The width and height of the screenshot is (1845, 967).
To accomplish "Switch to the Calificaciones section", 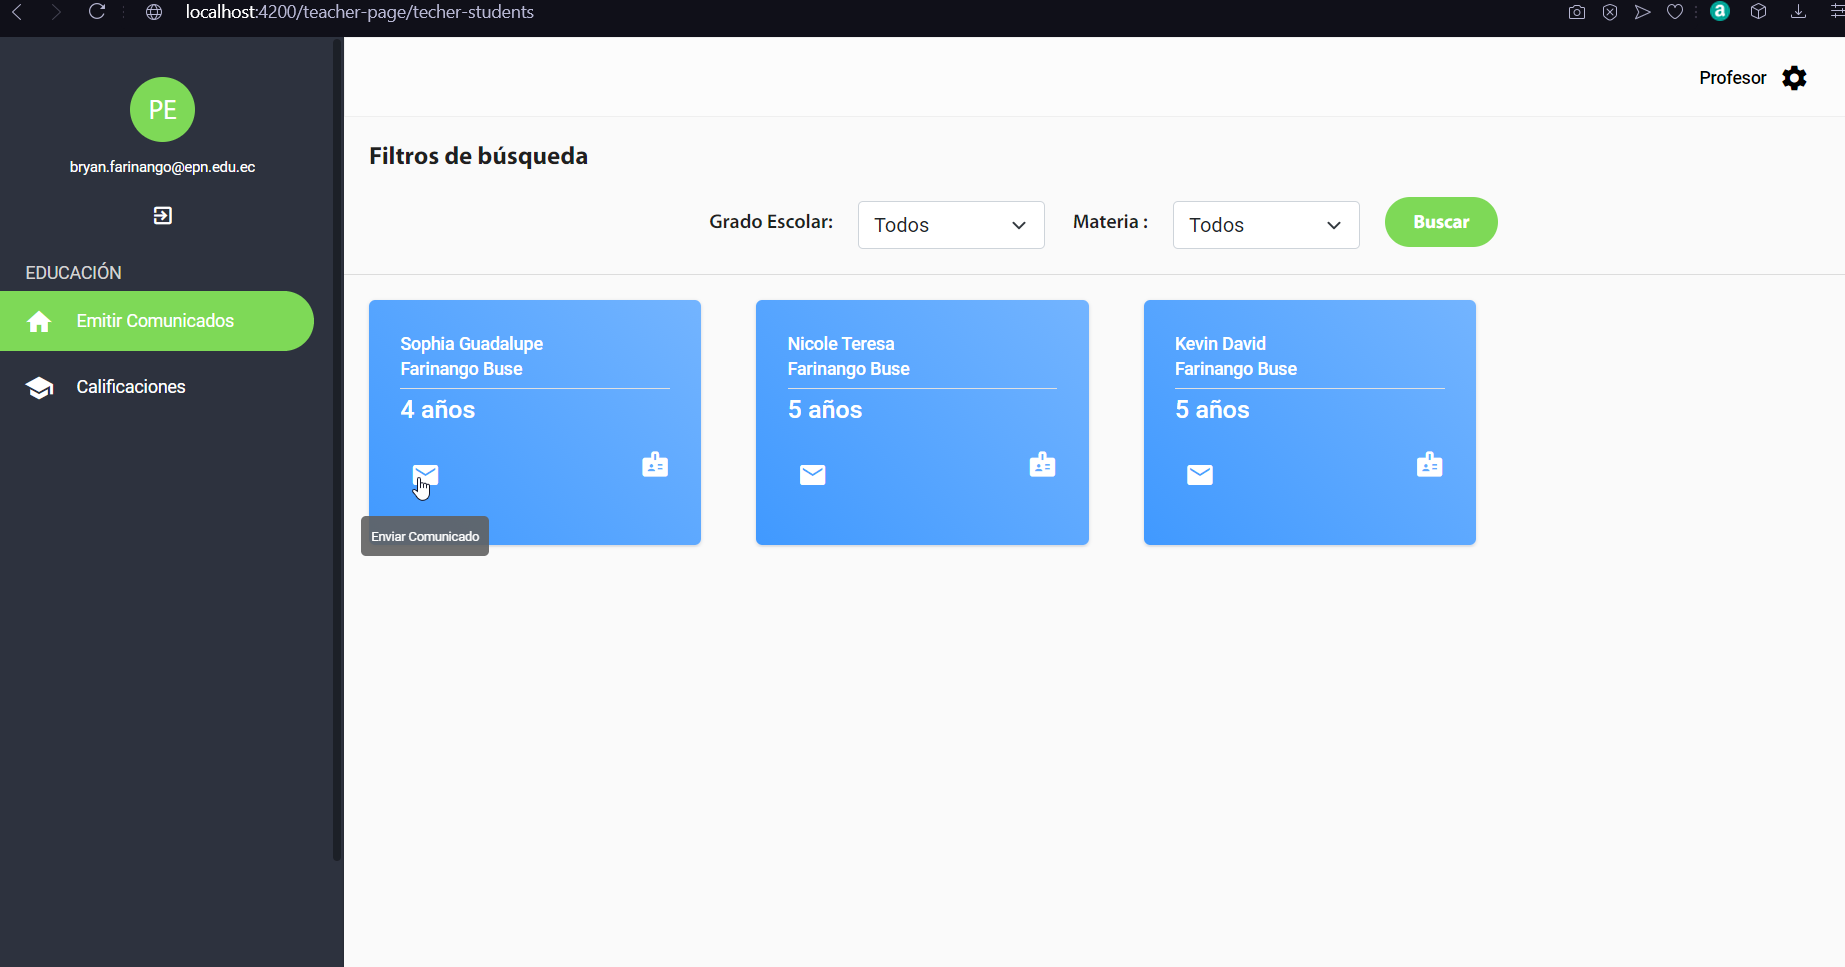I will coord(130,387).
